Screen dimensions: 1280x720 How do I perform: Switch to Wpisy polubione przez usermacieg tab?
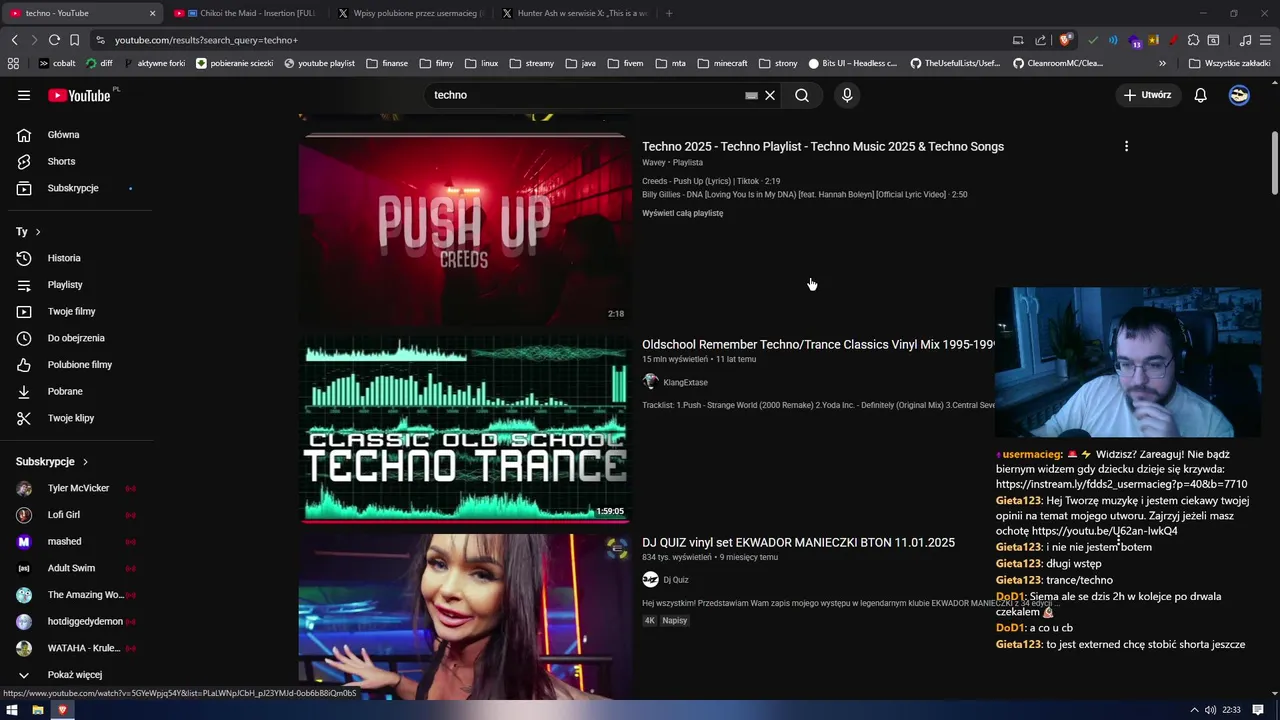[410, 13]
